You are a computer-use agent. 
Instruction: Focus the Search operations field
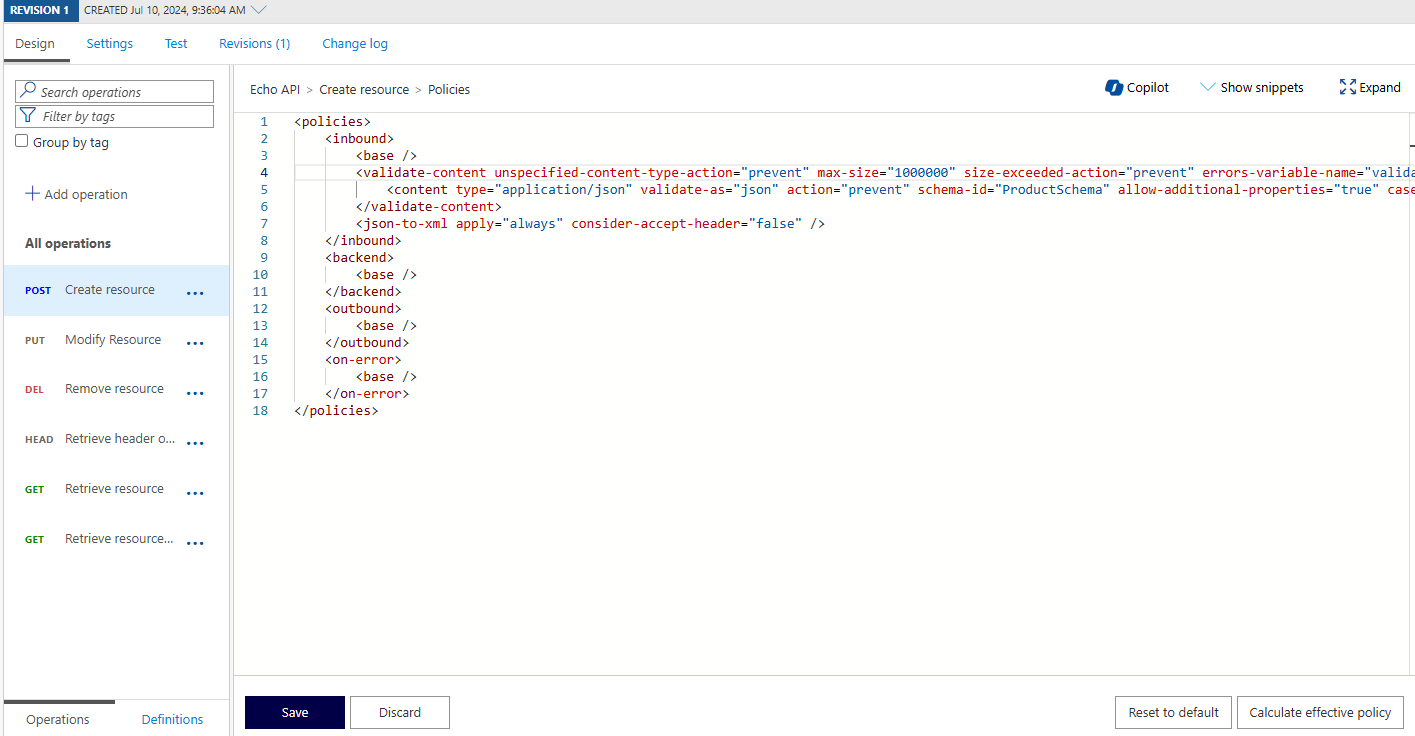pos(115,91)
